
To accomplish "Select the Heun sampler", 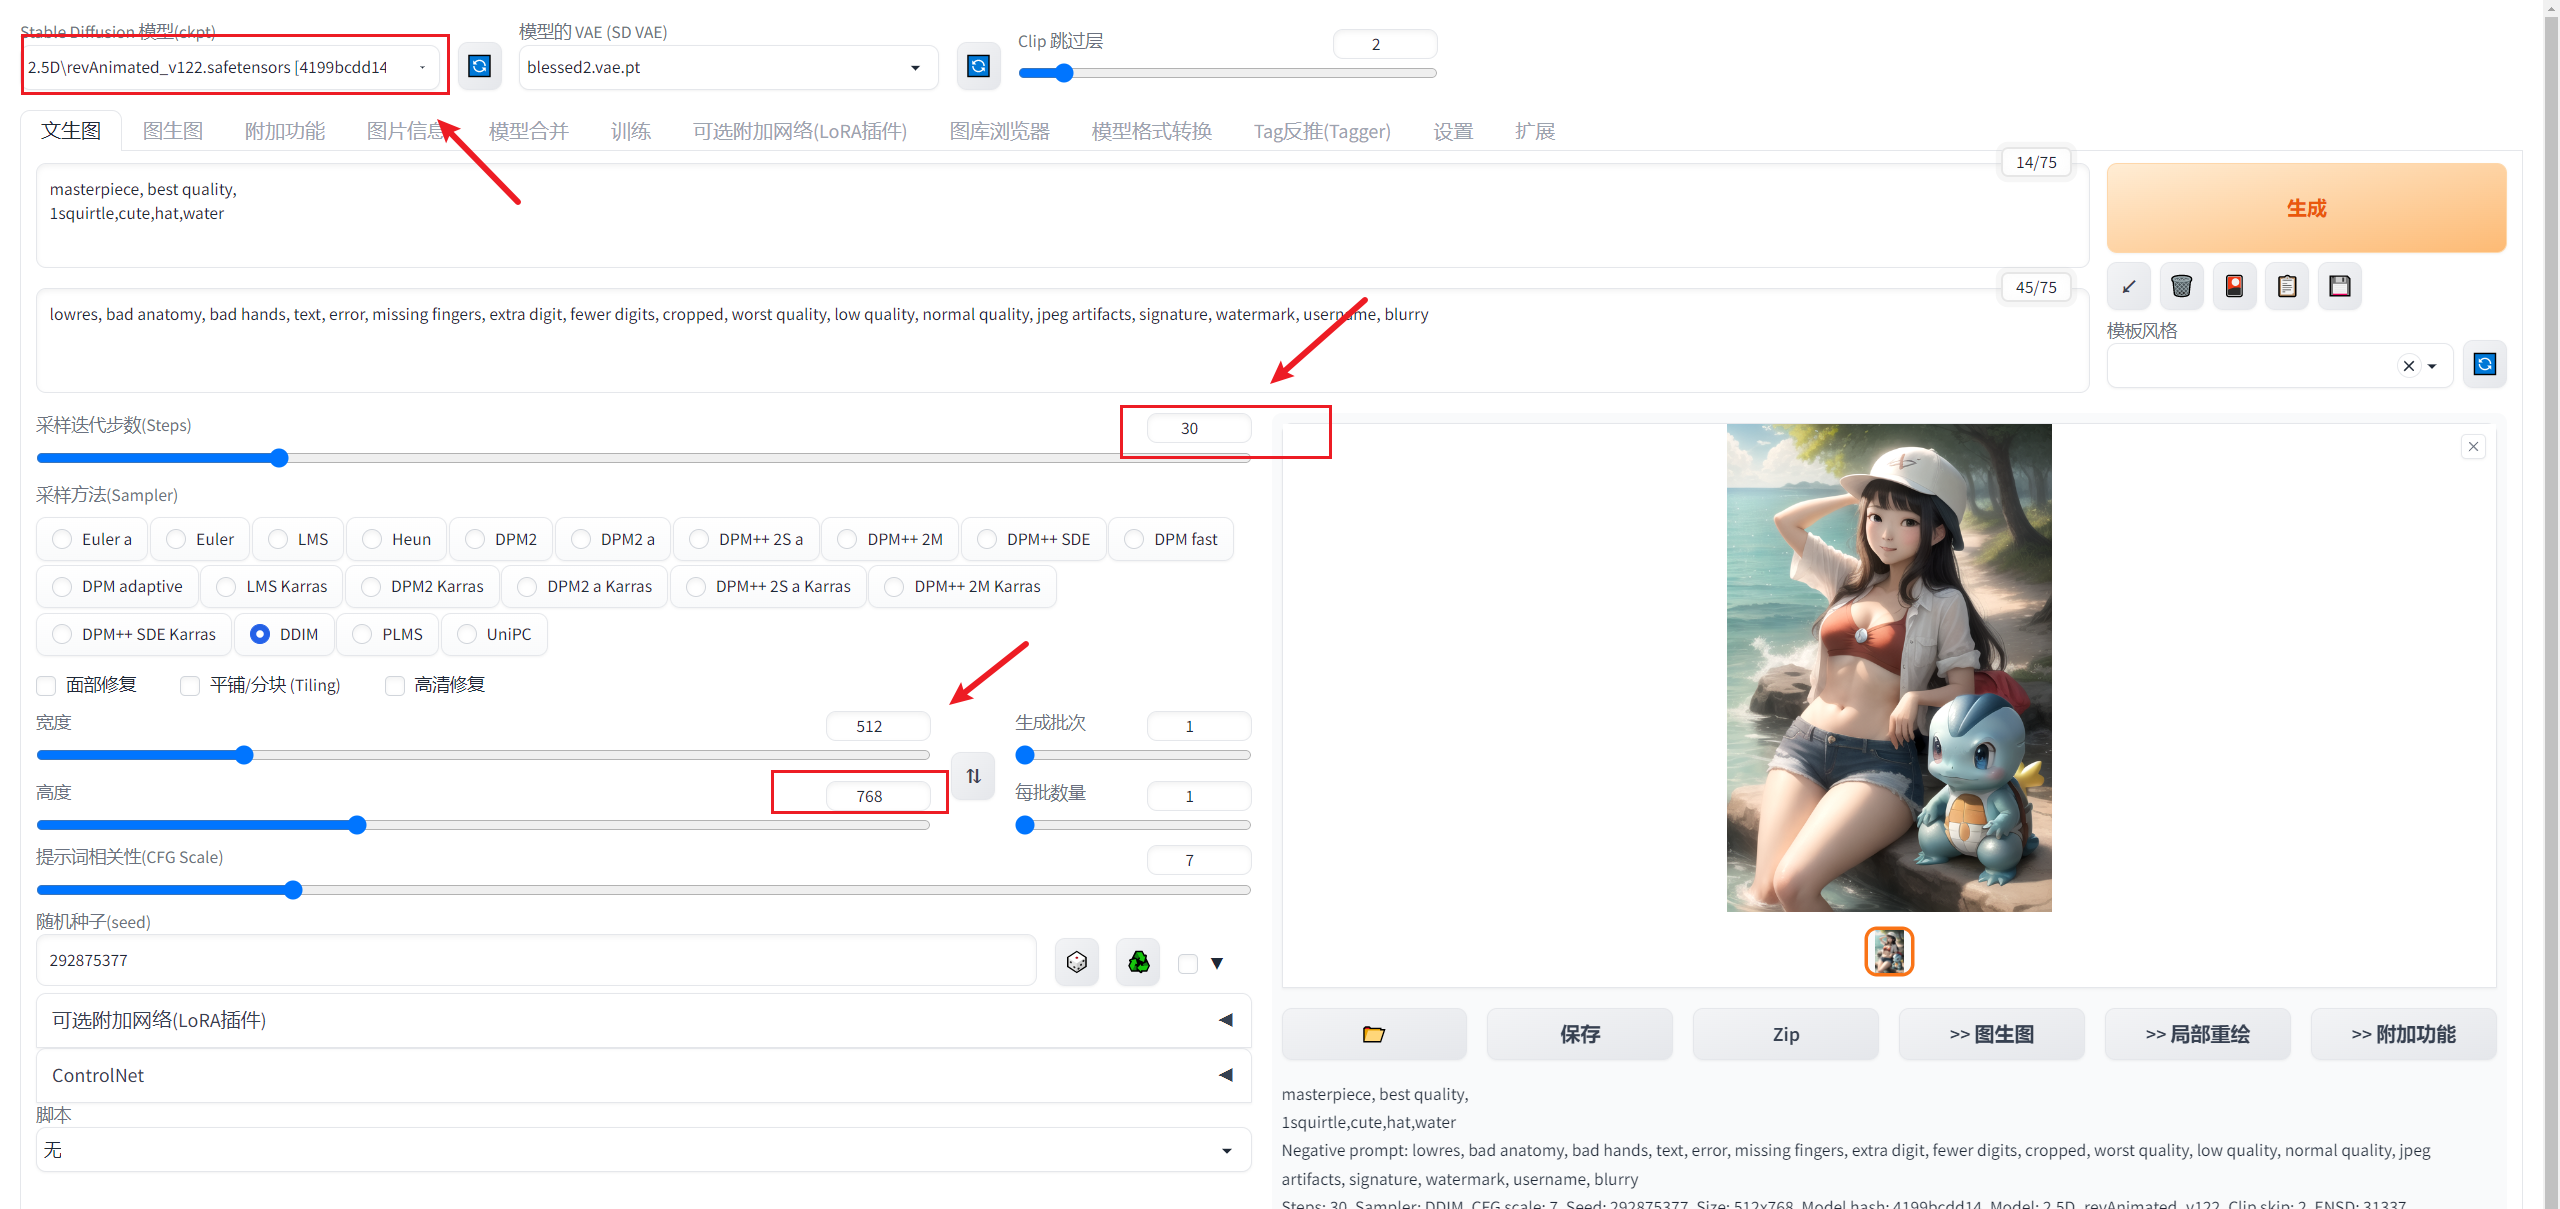I will (x=397, y=539).
